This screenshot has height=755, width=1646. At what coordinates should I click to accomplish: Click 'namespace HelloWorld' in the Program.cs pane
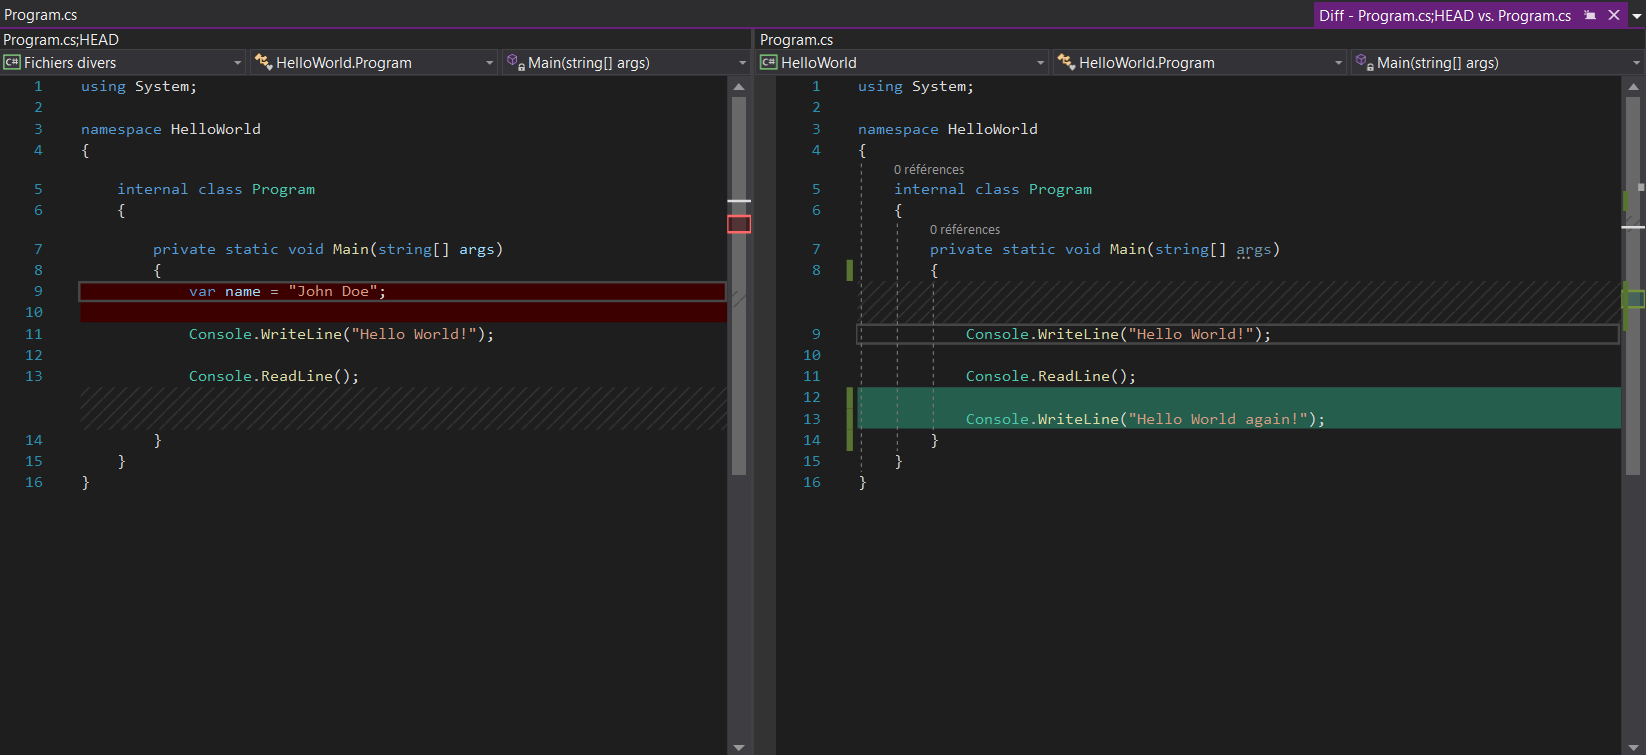click(x=948, y=129)
